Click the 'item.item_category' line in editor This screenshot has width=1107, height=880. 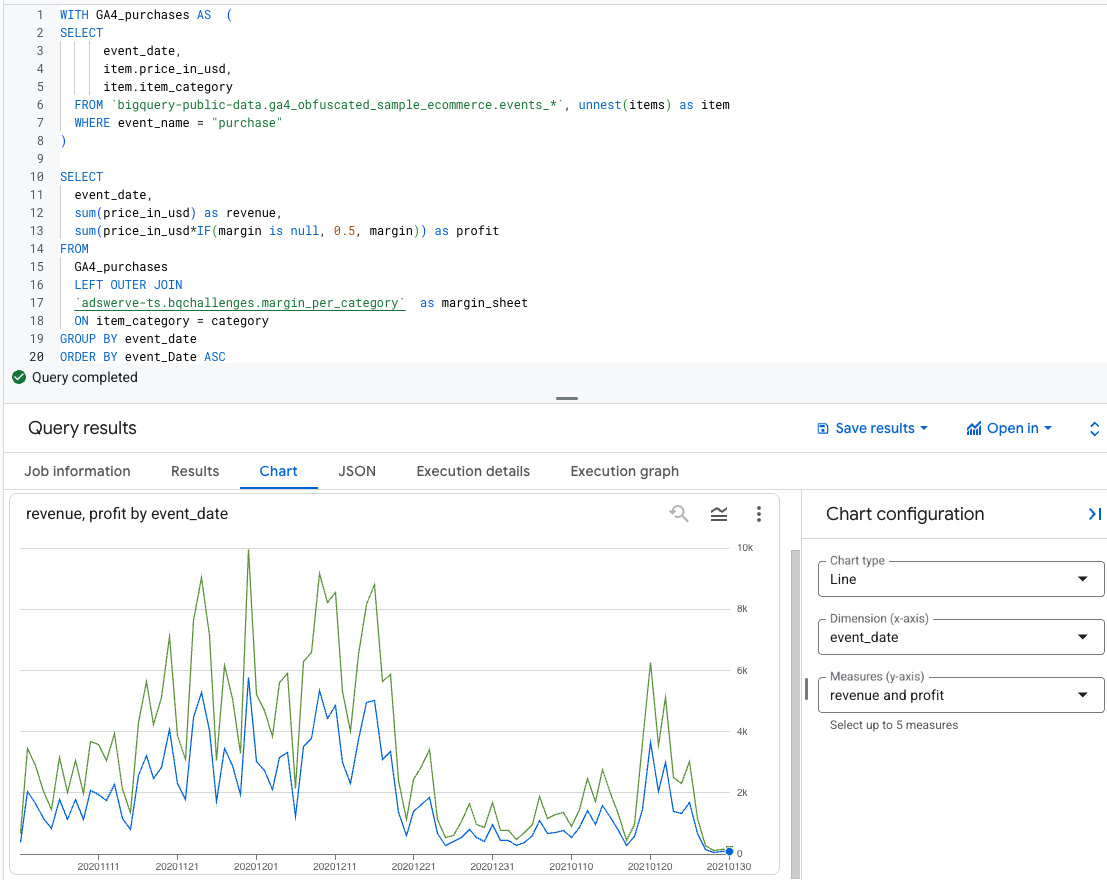(168, 87)
